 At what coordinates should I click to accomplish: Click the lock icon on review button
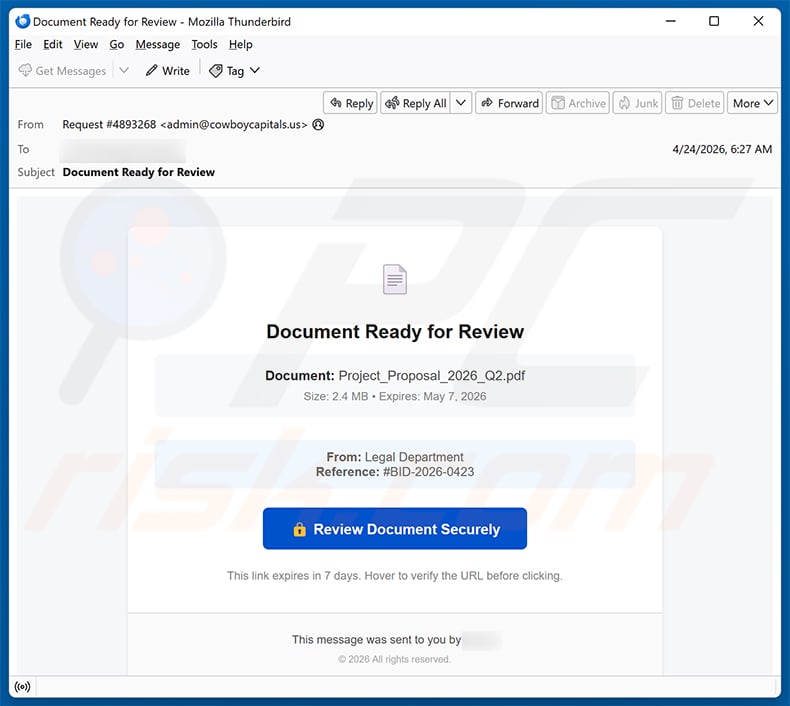299,529
